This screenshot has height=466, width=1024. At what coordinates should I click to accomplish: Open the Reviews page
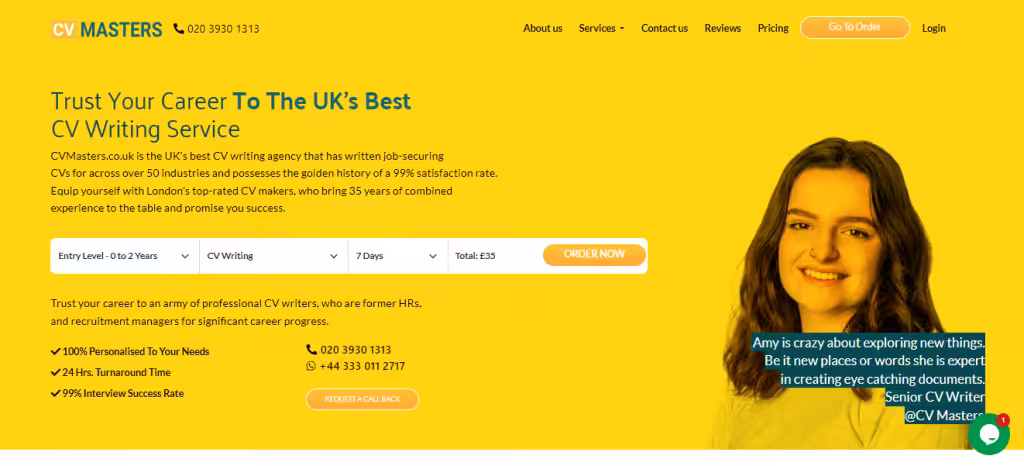(722, 29)
